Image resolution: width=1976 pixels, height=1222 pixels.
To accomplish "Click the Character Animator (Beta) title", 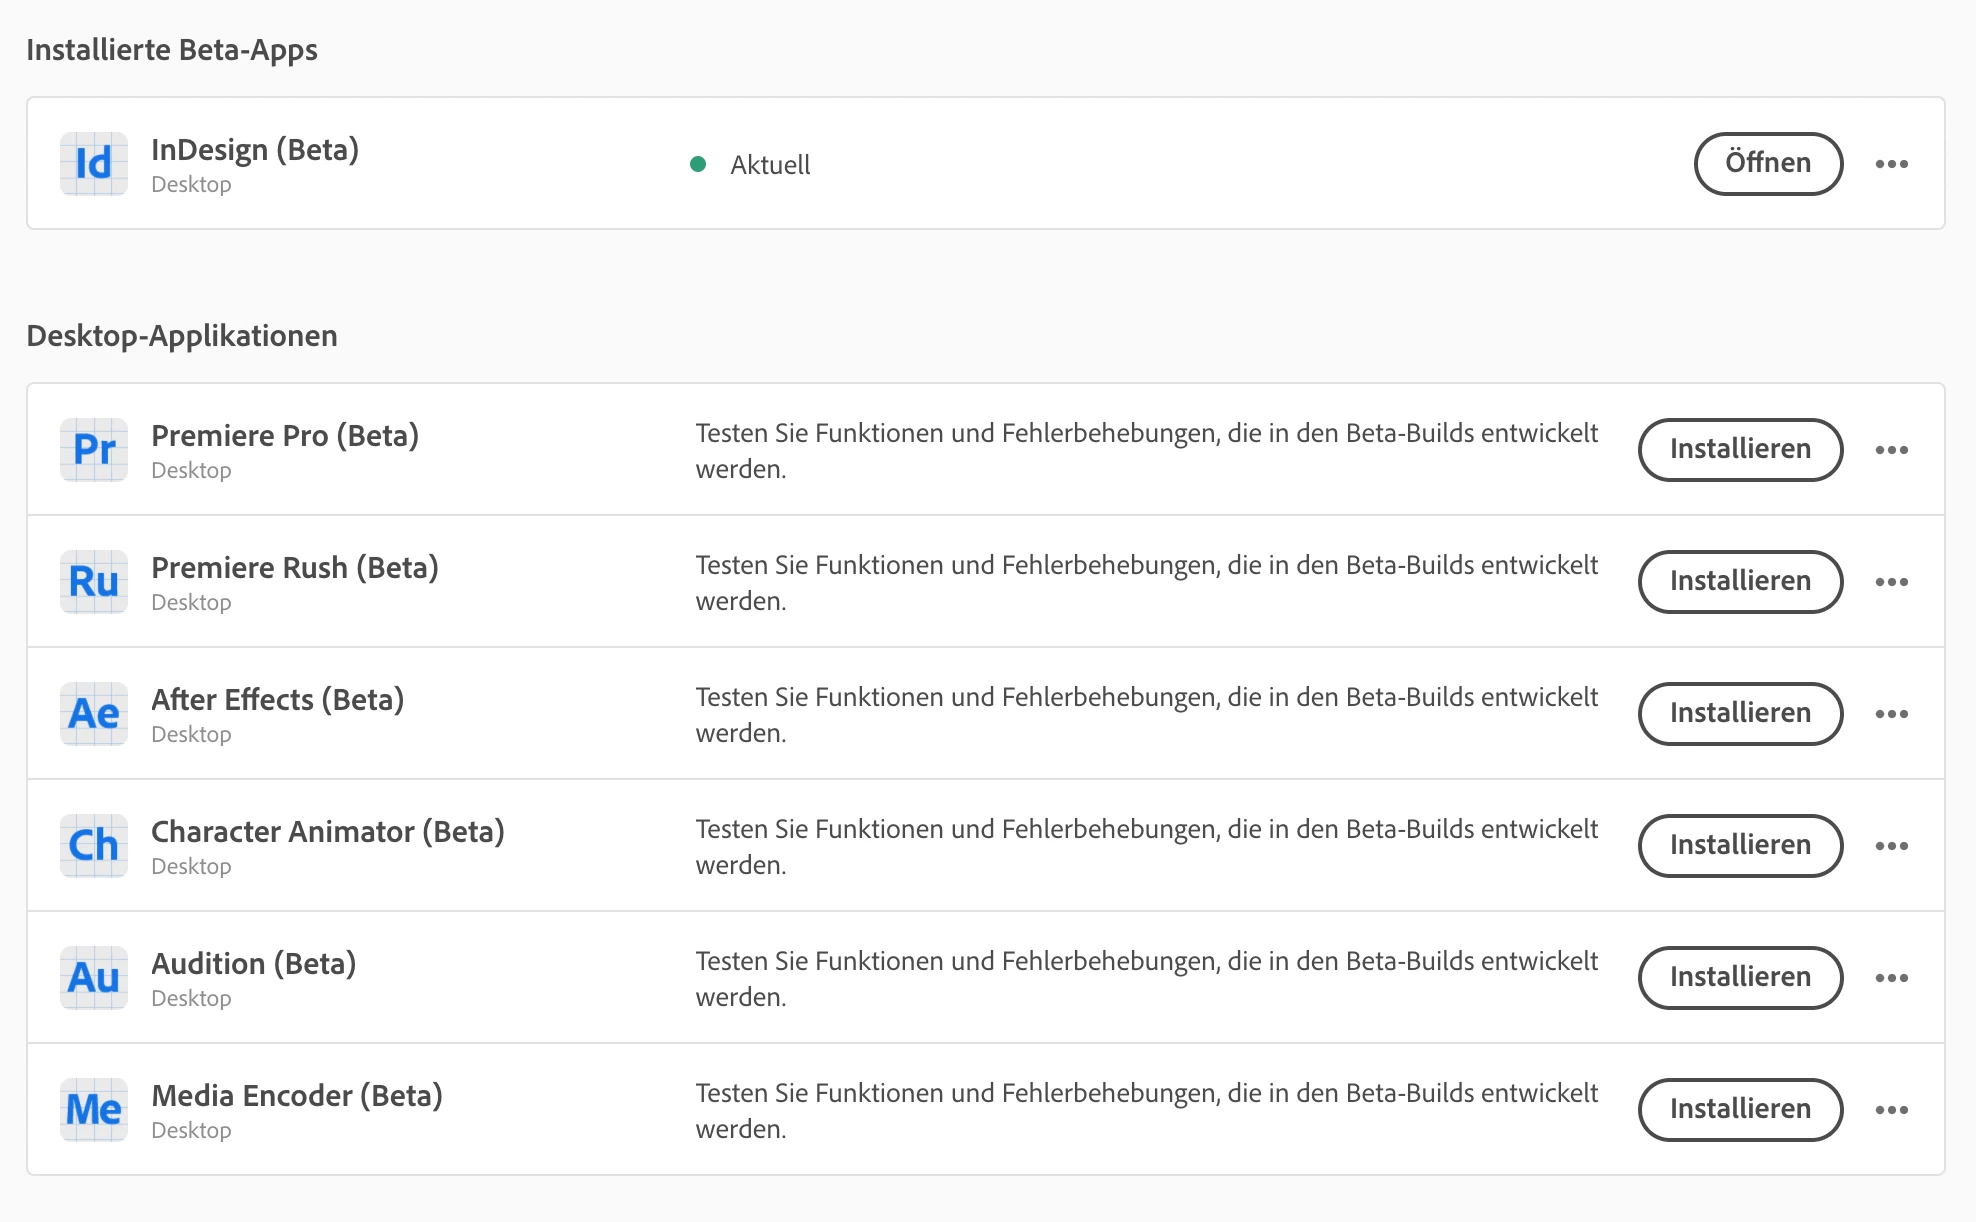I will point(327,832).
